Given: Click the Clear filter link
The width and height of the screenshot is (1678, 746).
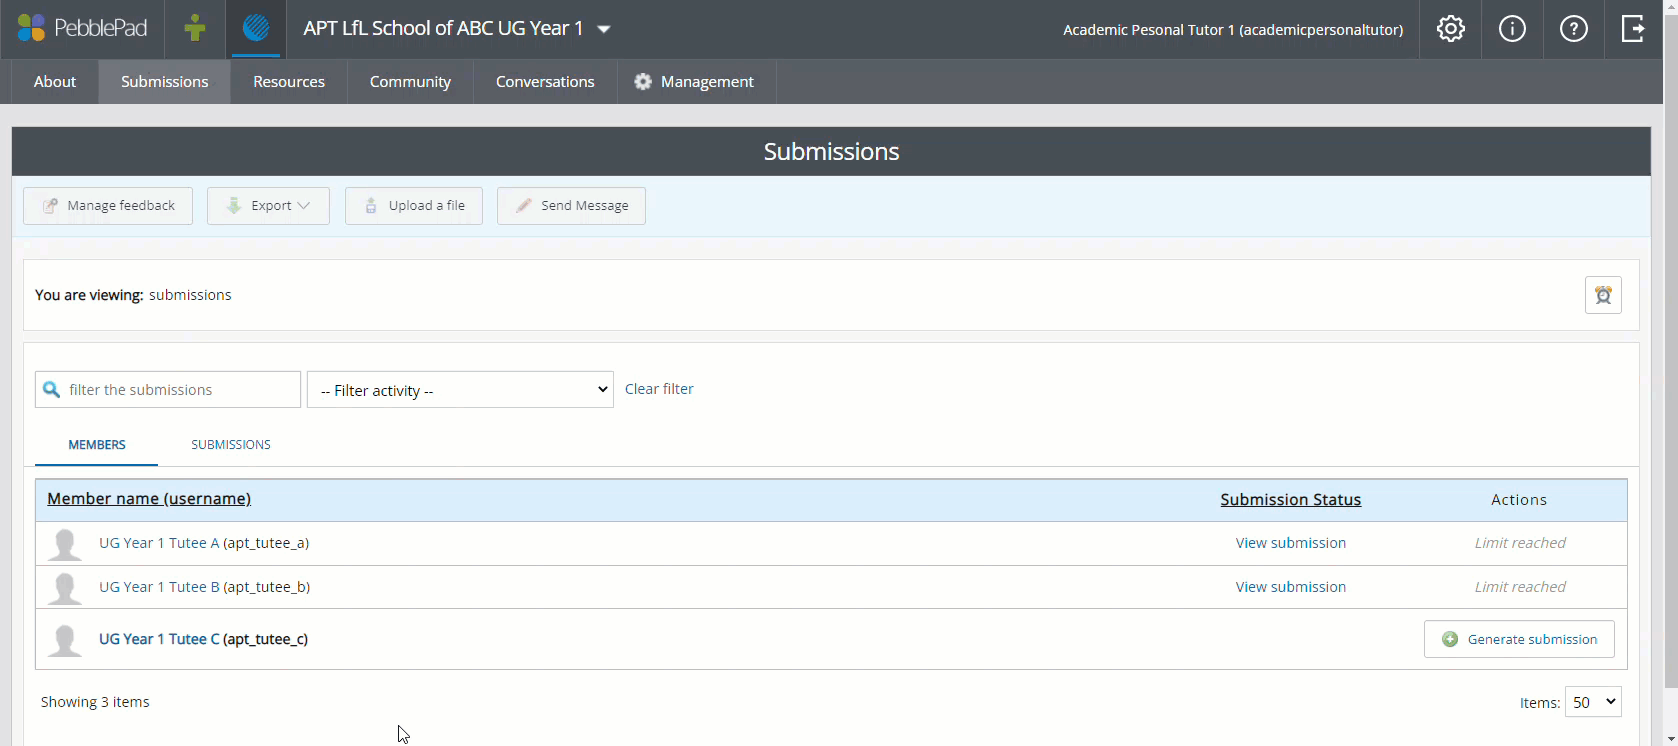Looking at the screenshot, I should [x=659, y=389].
